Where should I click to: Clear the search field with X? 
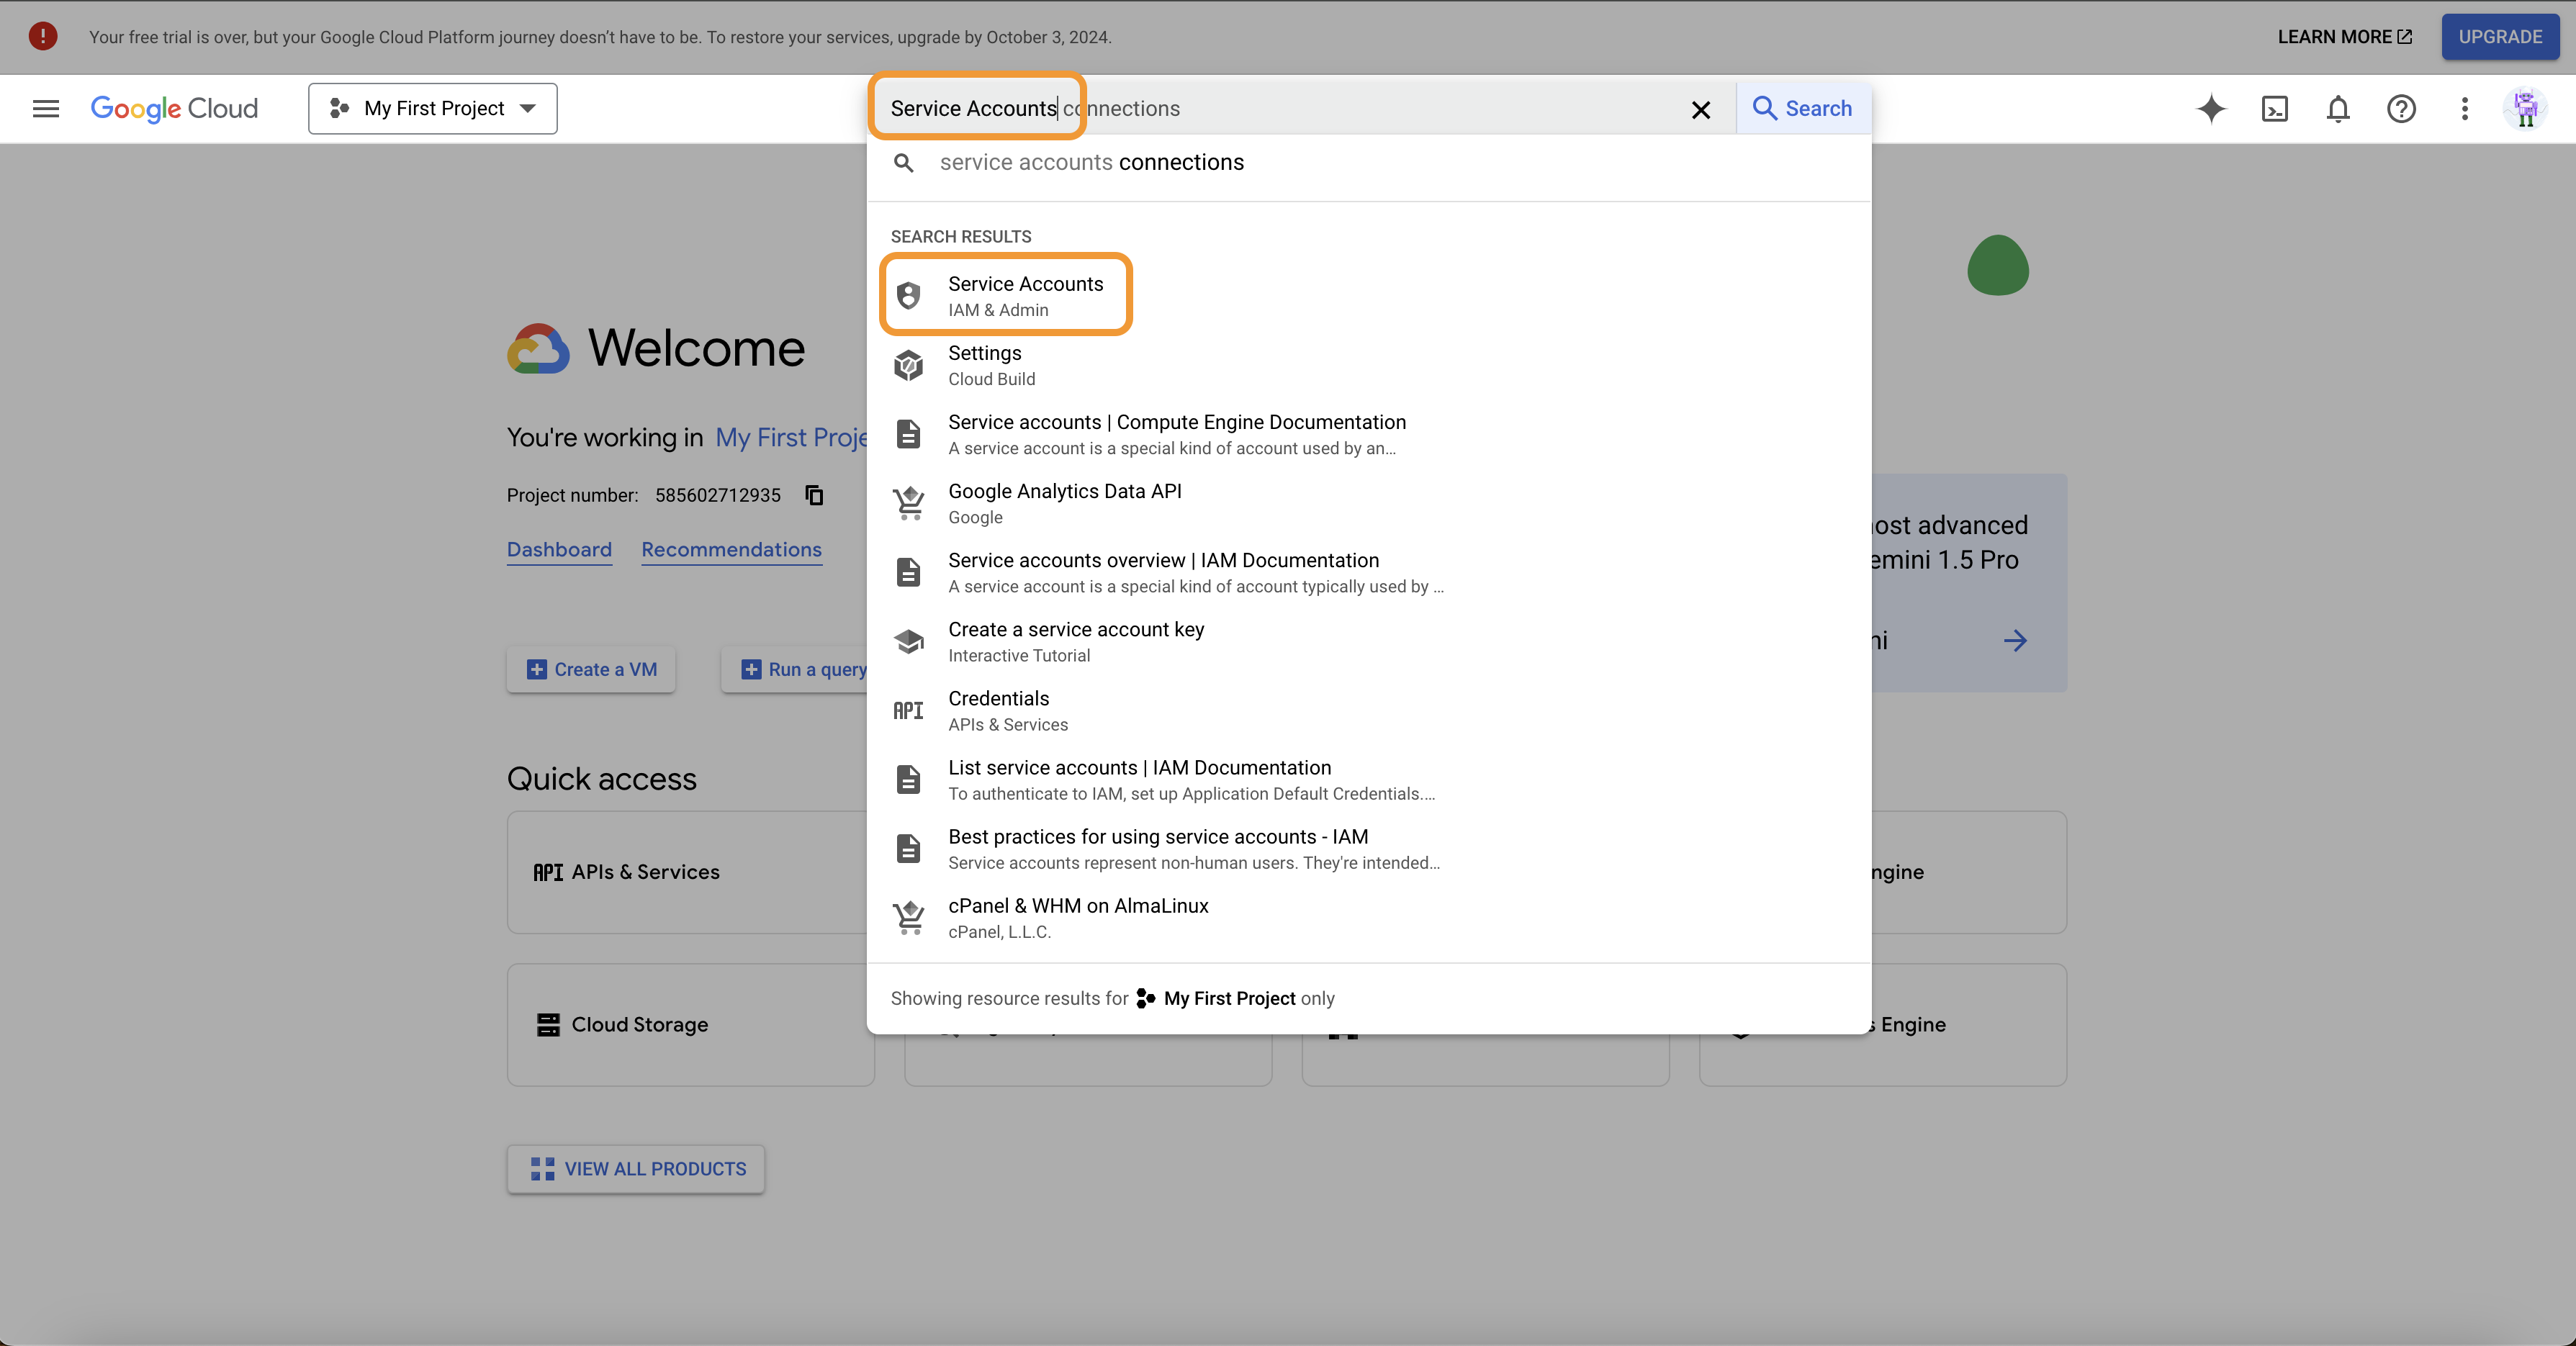(1701, 109)
